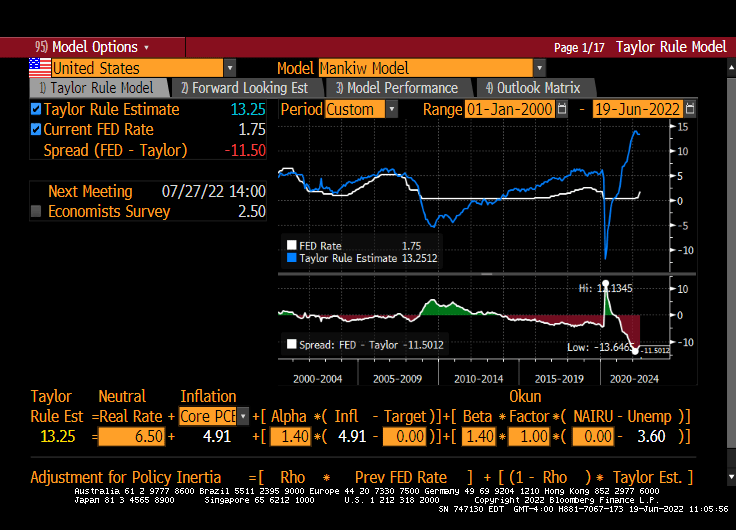Expand the United States country dropdown

click(229, 68)
